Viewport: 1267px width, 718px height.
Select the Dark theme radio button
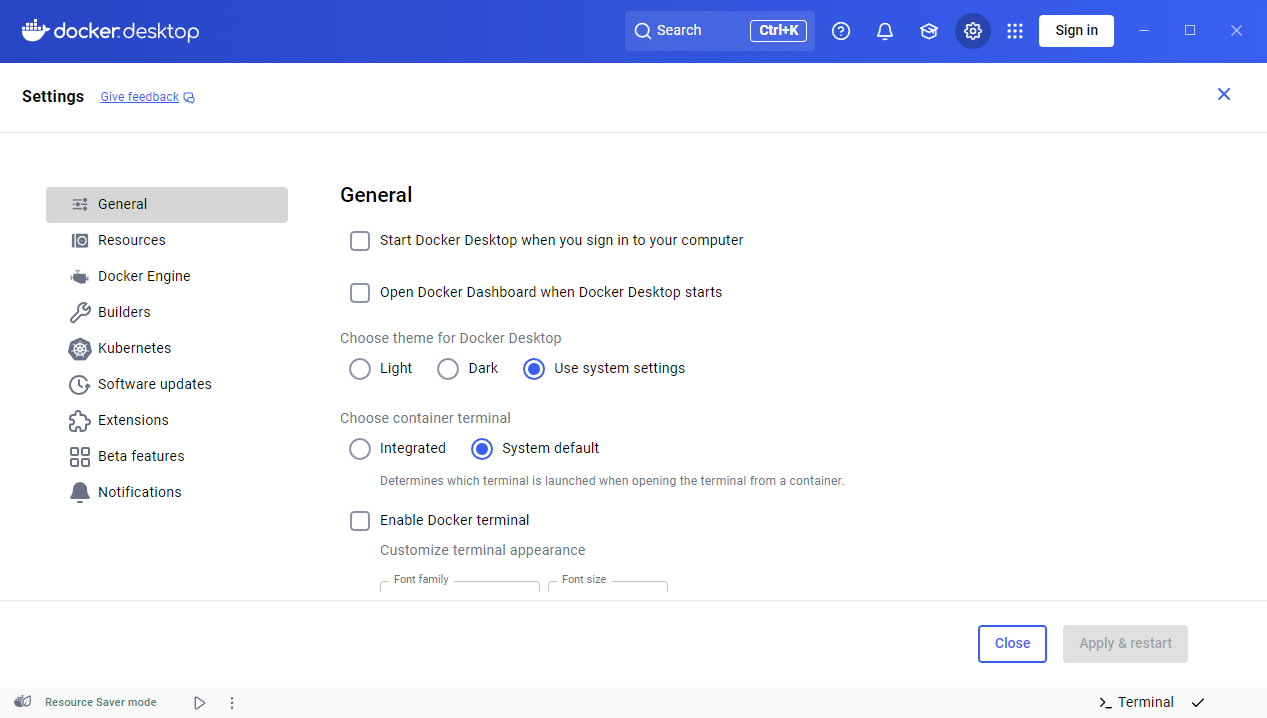point(447,368)
